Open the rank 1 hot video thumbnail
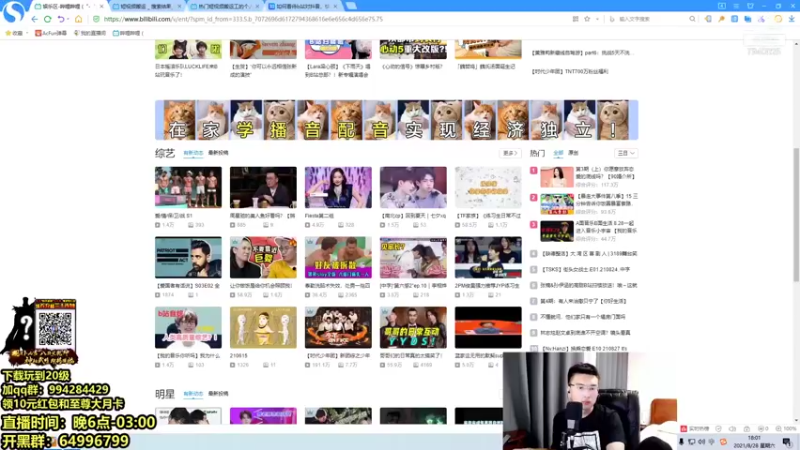 pos(557,177)
